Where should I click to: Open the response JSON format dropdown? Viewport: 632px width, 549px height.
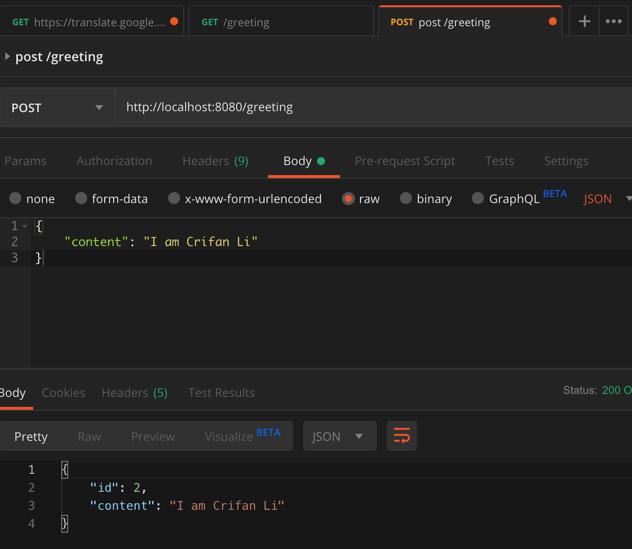tap(339, 436)
